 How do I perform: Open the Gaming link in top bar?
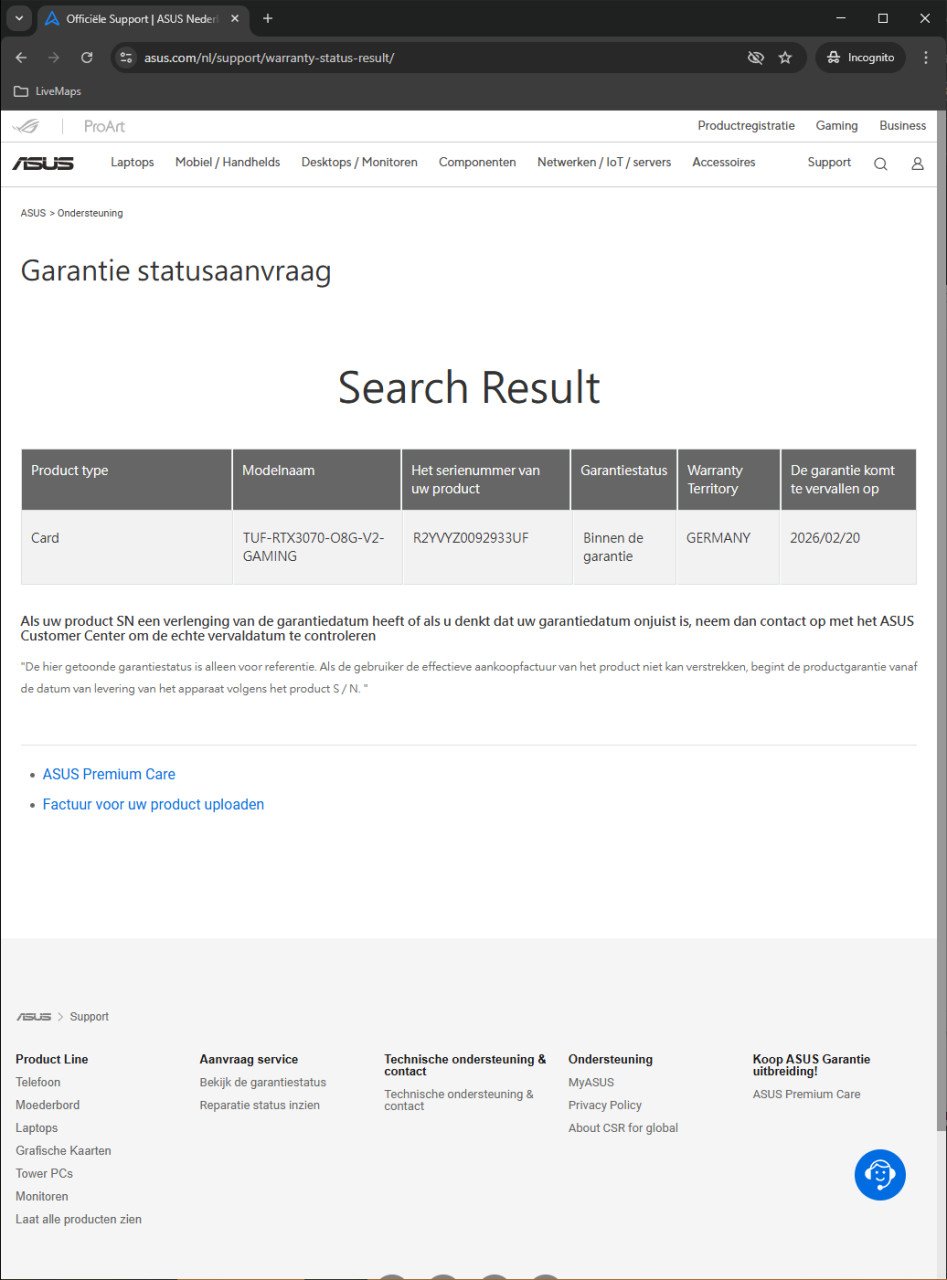(837, 126)
